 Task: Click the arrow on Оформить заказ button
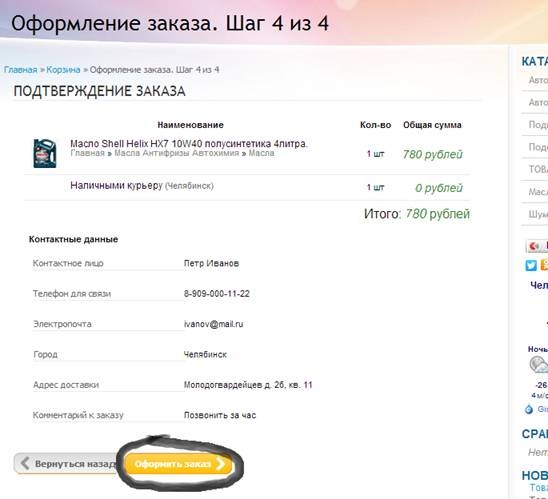pos(221,464)
